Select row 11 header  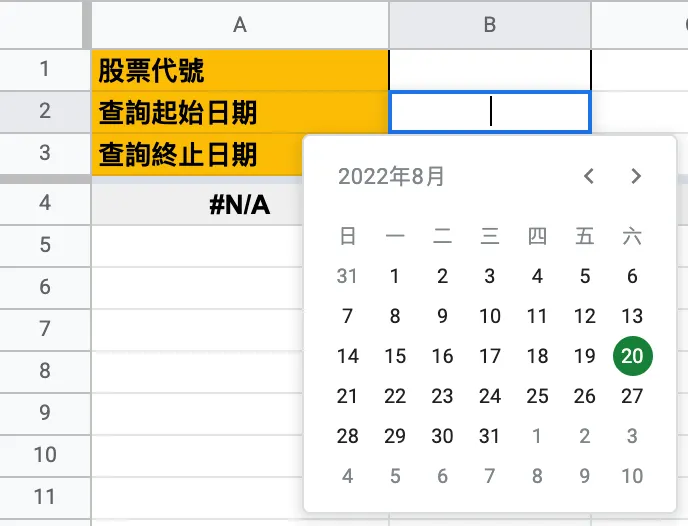(44, 497)
